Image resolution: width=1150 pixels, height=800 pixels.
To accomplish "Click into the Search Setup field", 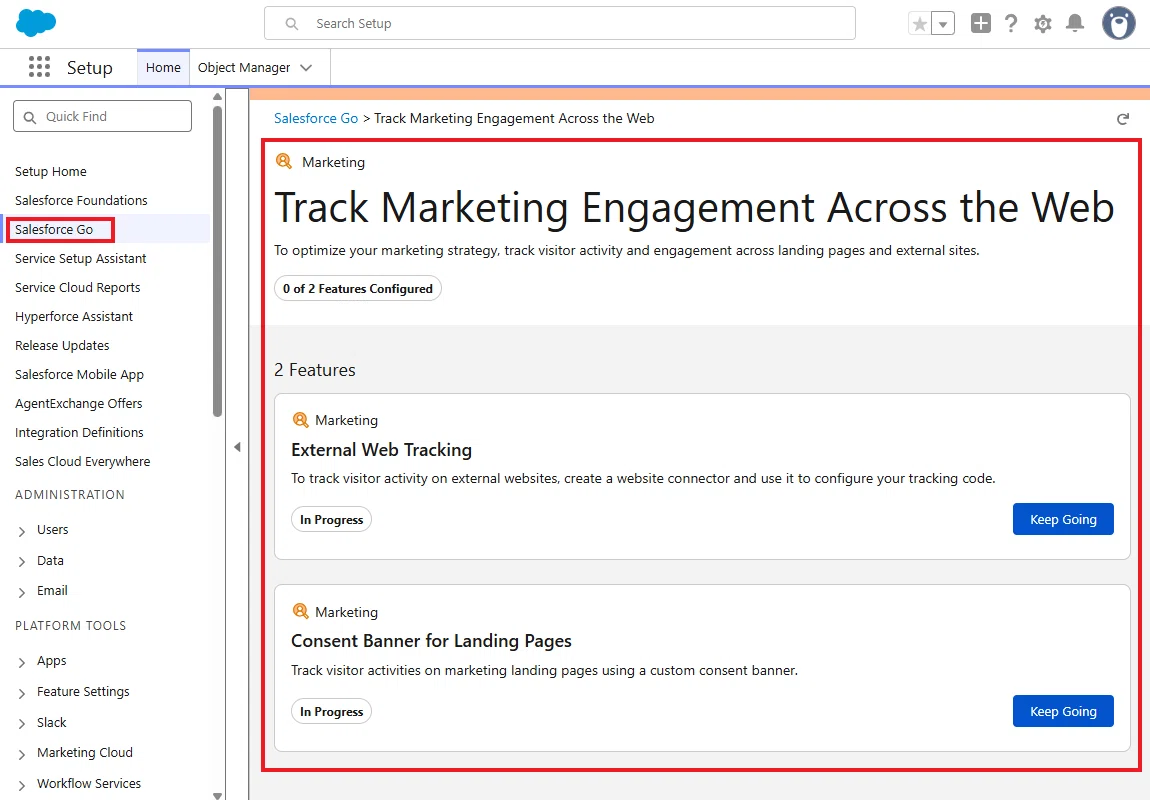I will coord(560,23).
